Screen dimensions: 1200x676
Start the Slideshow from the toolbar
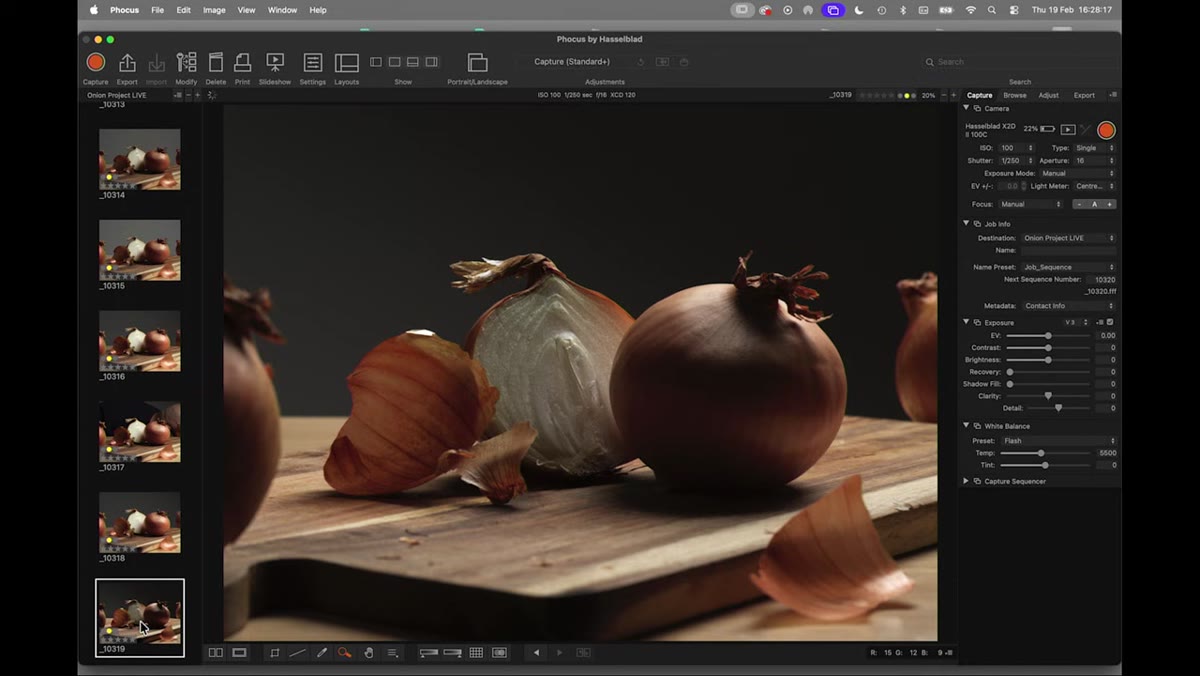coord(275,63)
